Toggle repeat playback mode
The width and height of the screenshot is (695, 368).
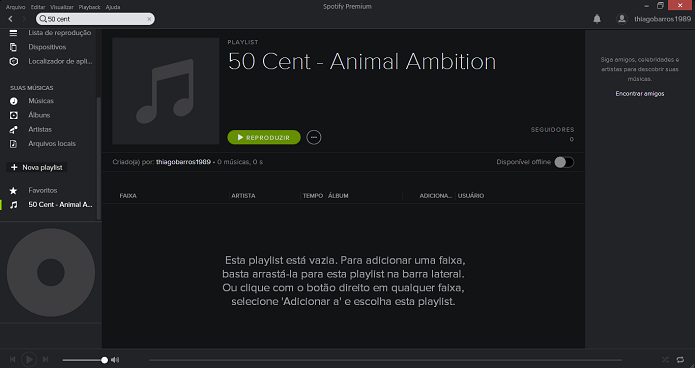pos(680,360)
